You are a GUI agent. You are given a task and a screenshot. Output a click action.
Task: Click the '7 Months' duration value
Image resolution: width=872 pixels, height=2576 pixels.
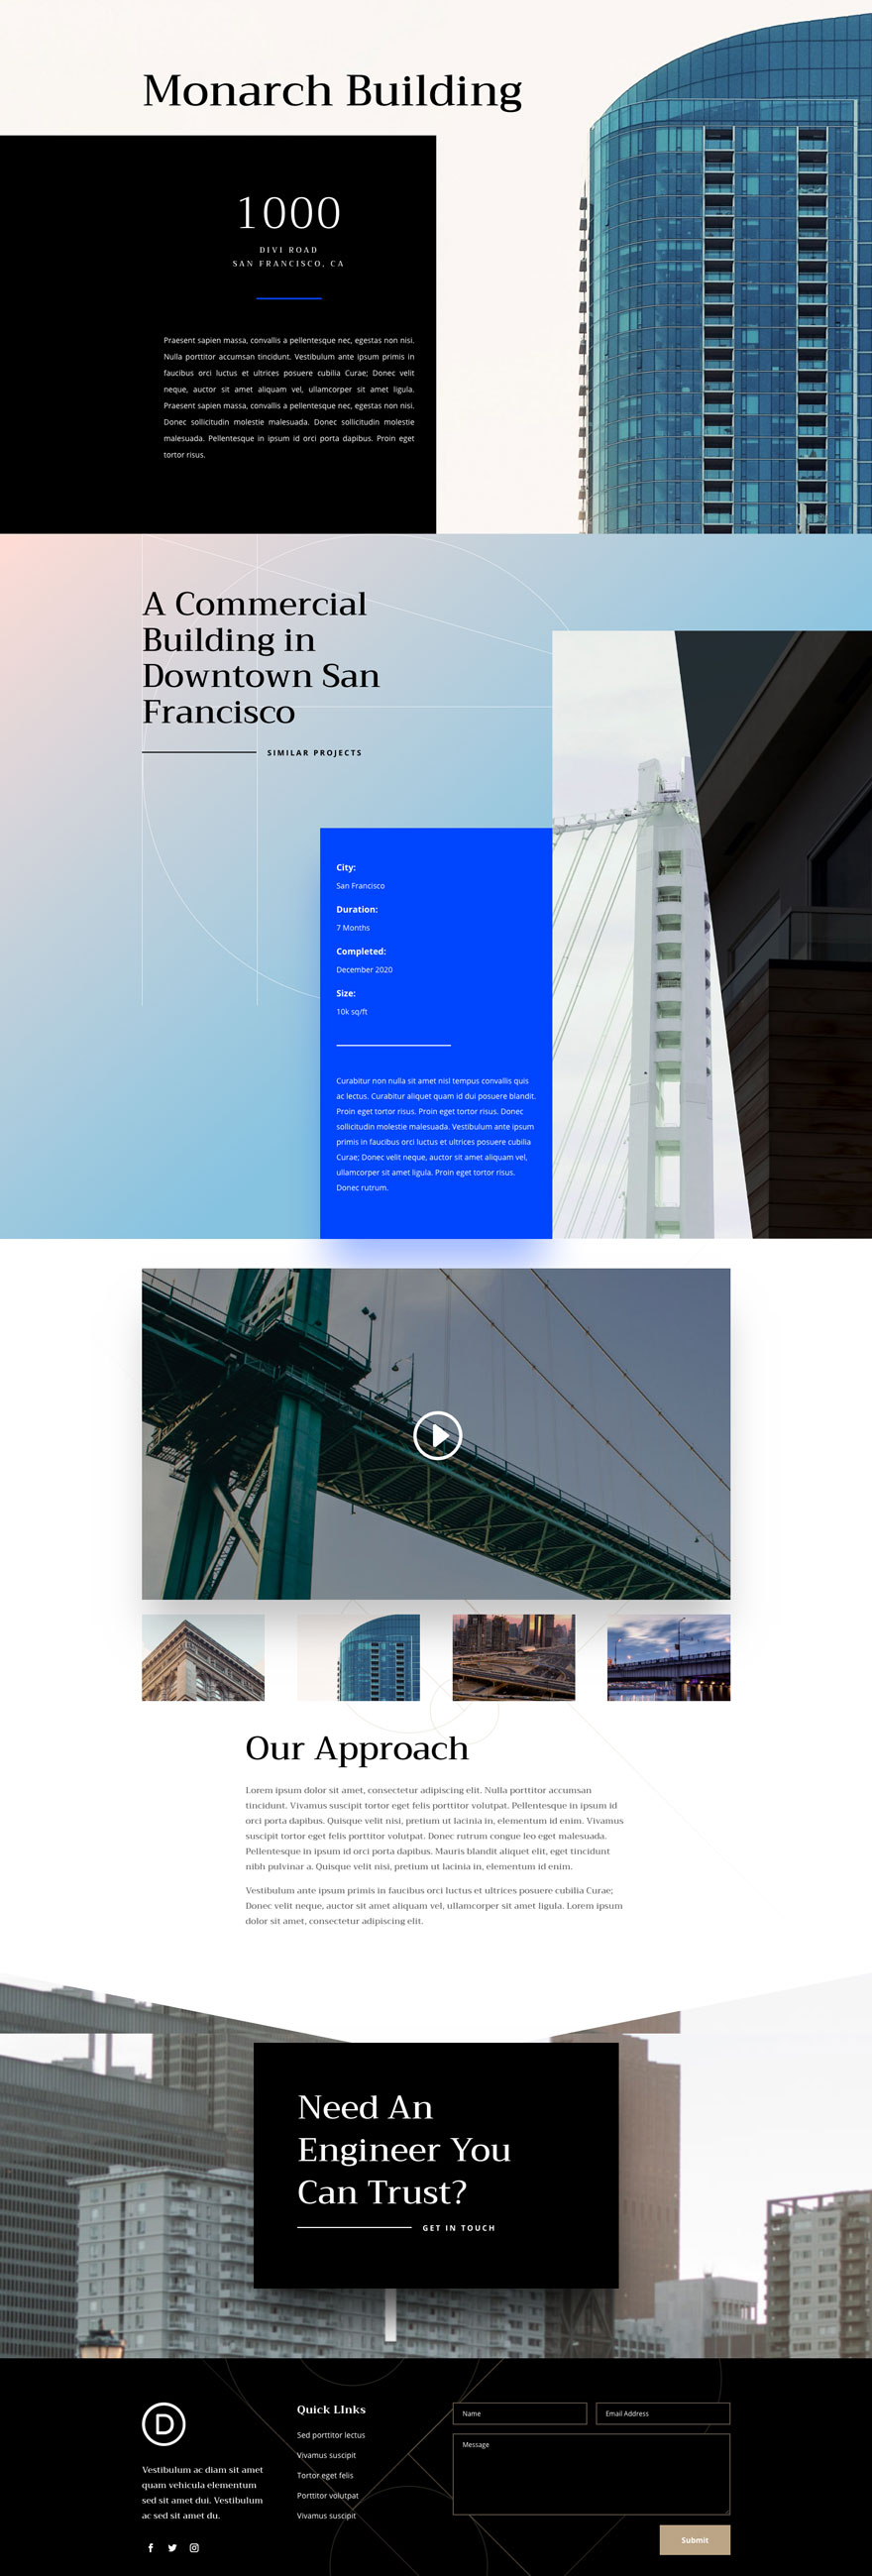click(353, 927)
